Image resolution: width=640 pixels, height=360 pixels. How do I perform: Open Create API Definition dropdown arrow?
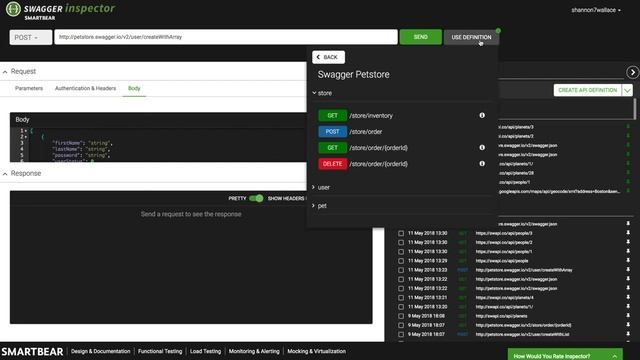(627, 90)
